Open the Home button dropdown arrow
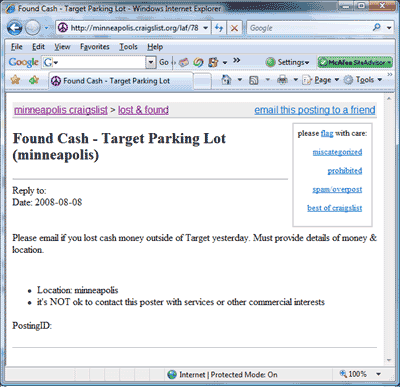The height and width of the screenshot is (387, 400). (240, 80)
